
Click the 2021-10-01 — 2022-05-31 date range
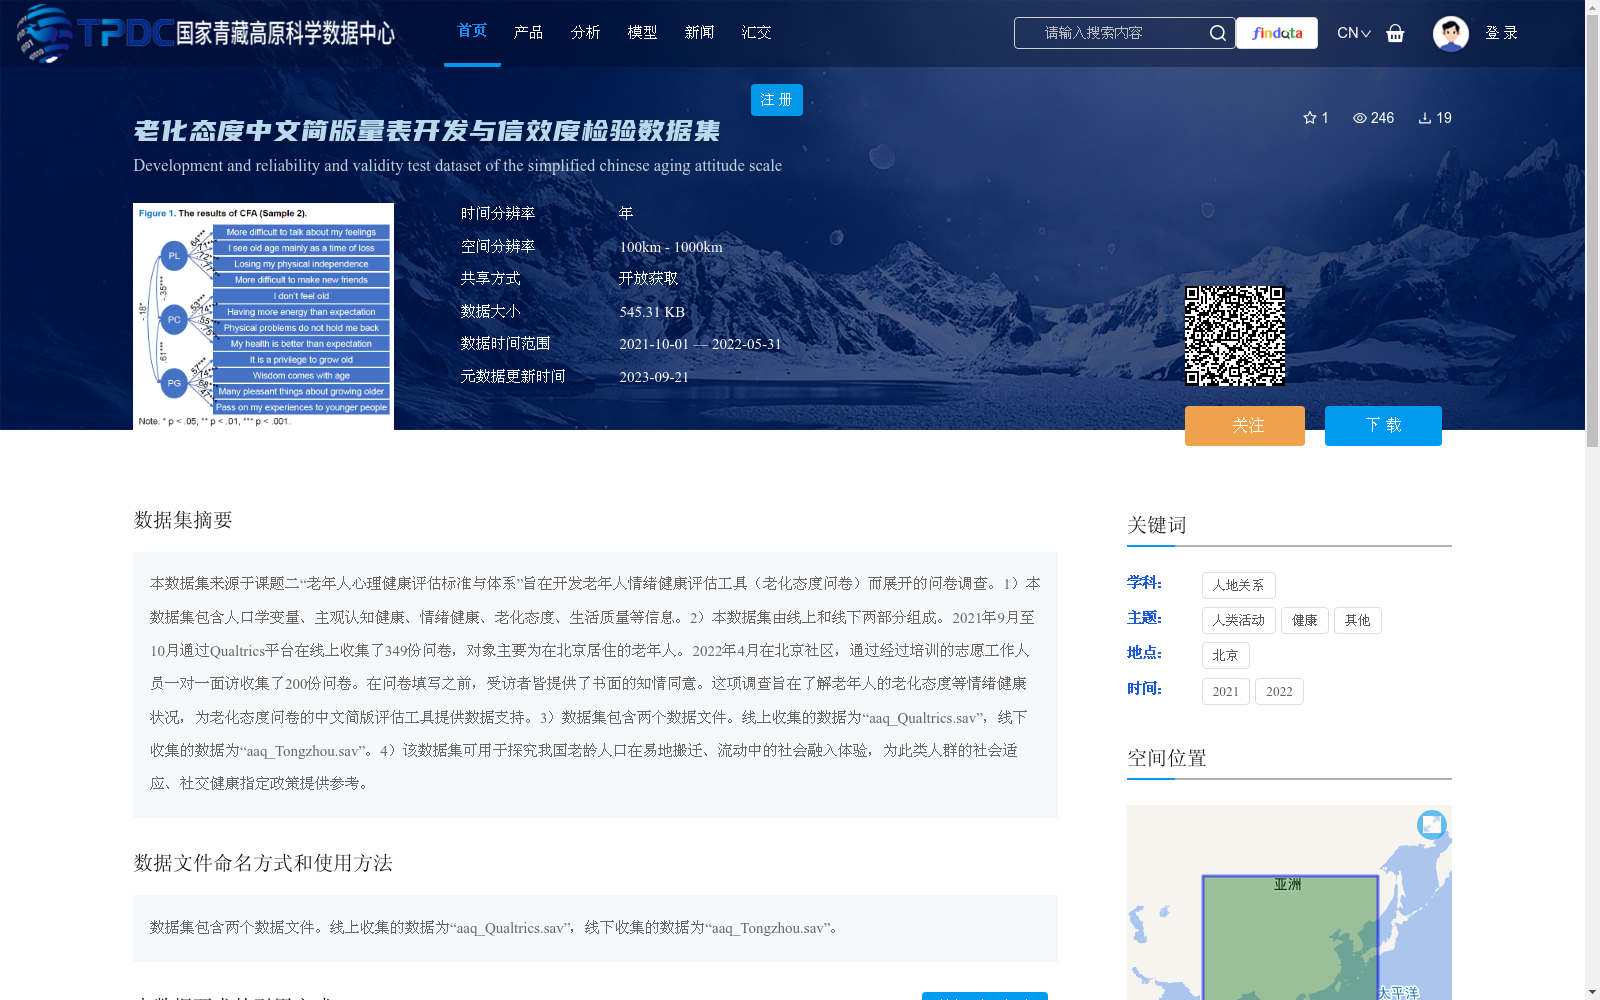coord(700,344)
